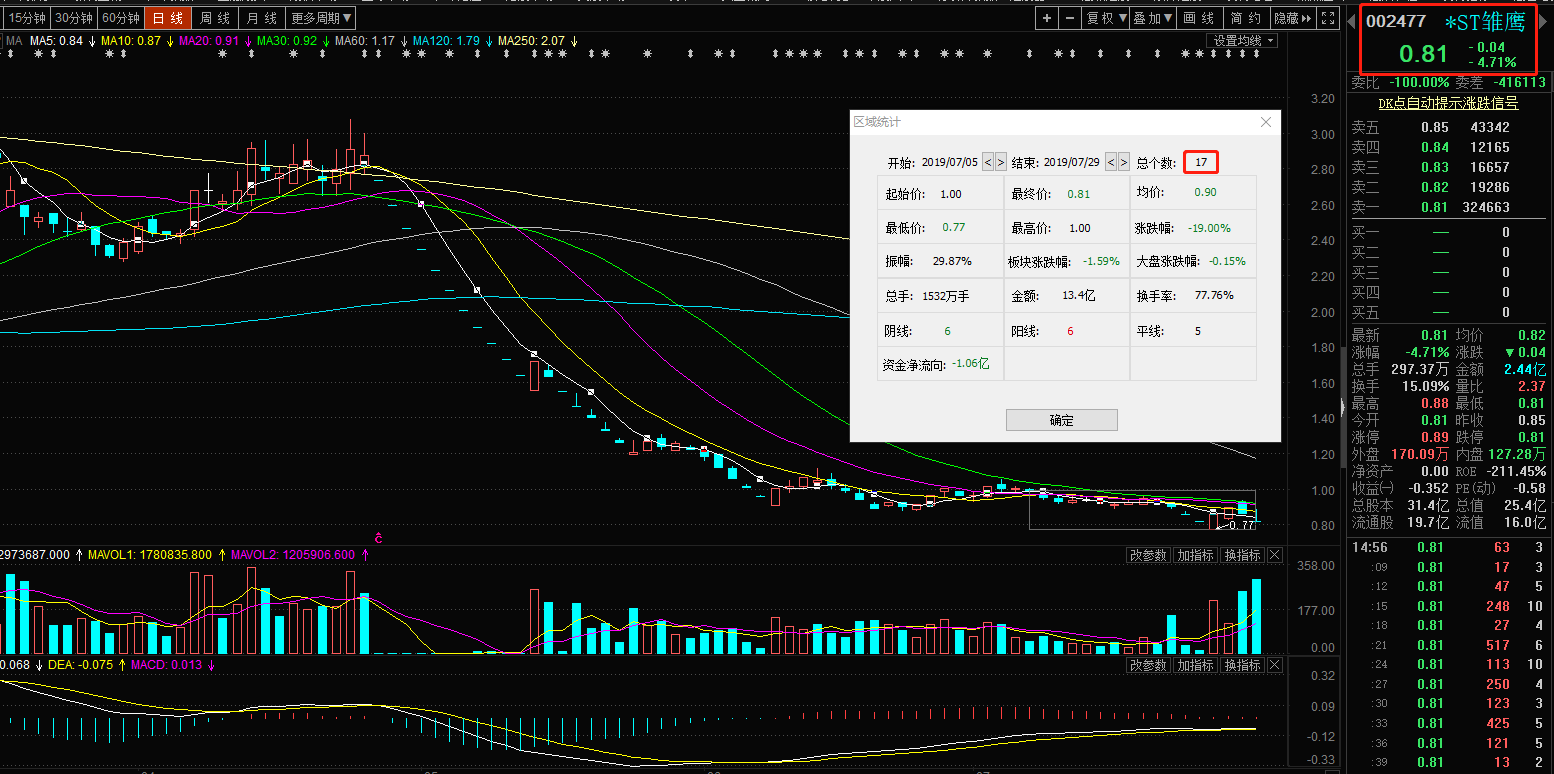Image resolution: width=1554 pixels, height=774 pixels.
Task: Open the 更多周期 dropdown
Action: click(x=320, y=18)
